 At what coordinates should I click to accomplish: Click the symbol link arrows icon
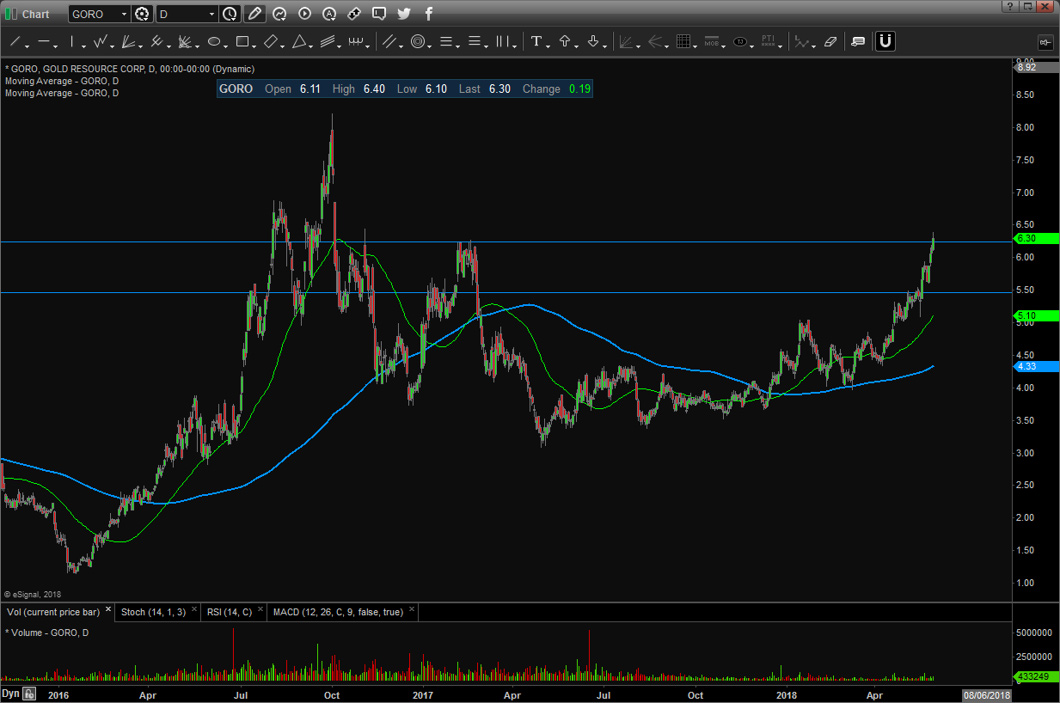[354, 14]
